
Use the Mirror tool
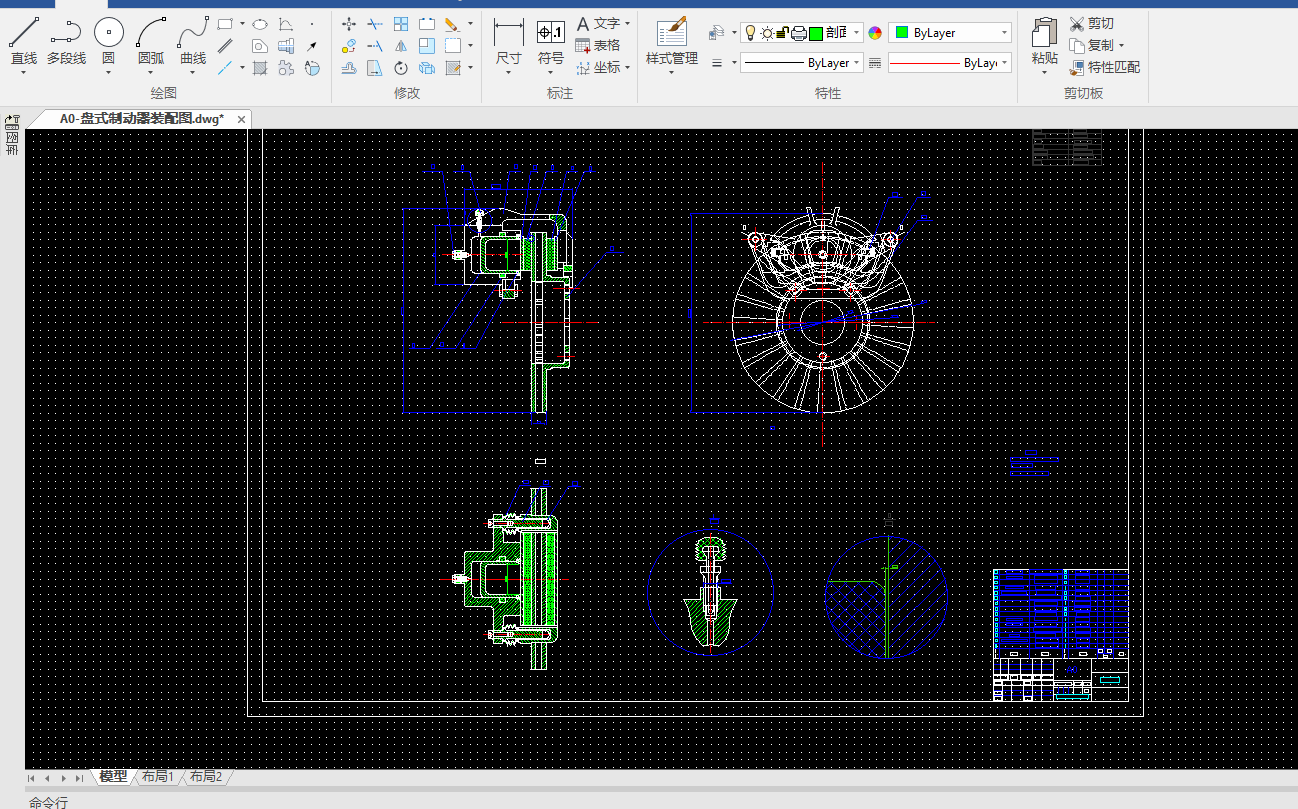tap(401, 46)
